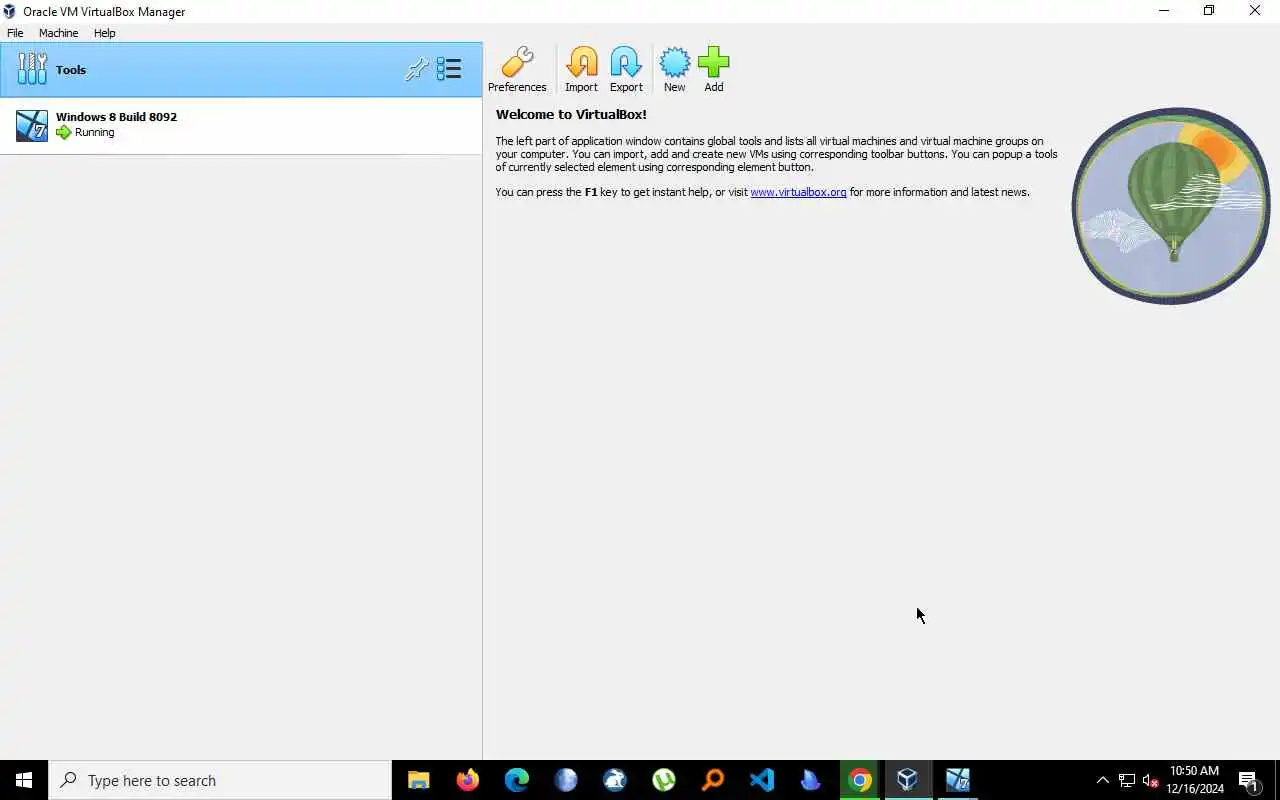Click the Welcome to VirtualBox! heading
This screenshot has height=800, width=1280.
click(571, 114)
